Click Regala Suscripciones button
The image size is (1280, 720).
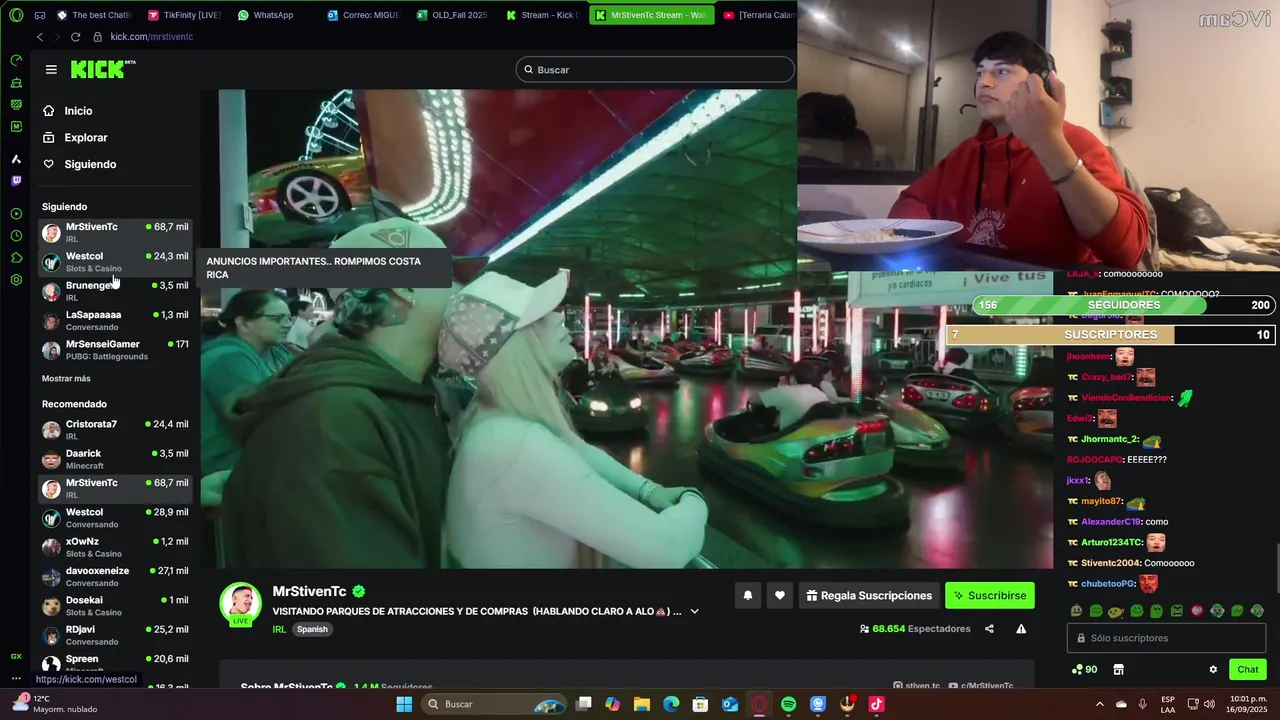point(869,596)
